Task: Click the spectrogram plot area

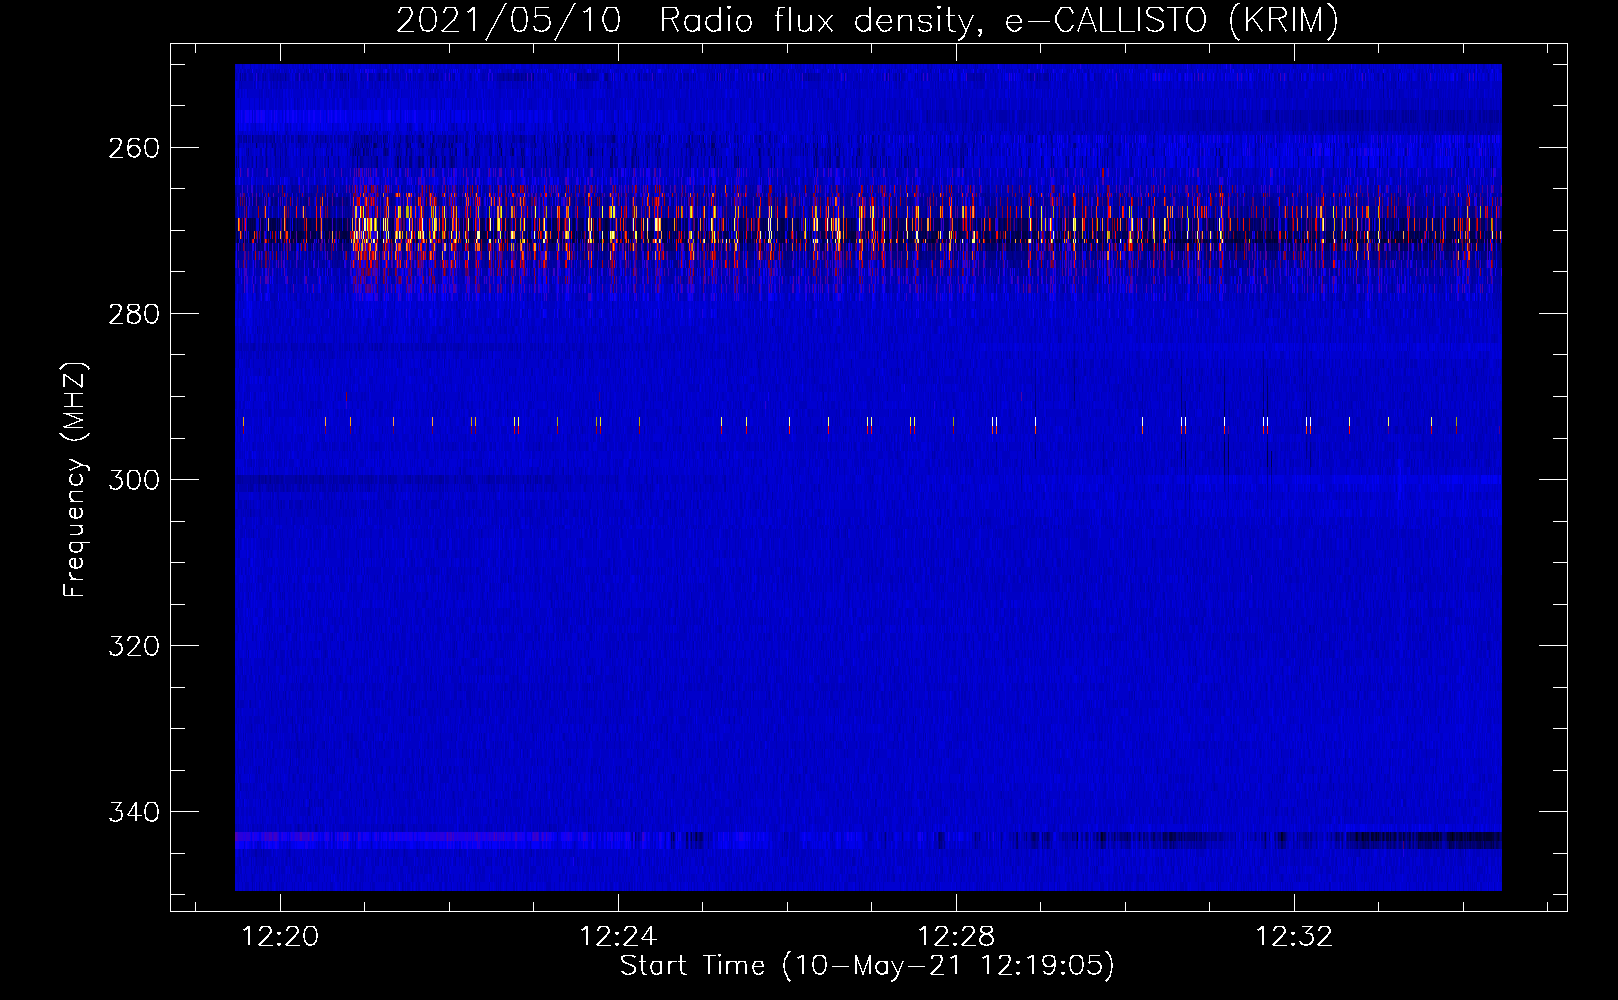Action: (868, 478)
